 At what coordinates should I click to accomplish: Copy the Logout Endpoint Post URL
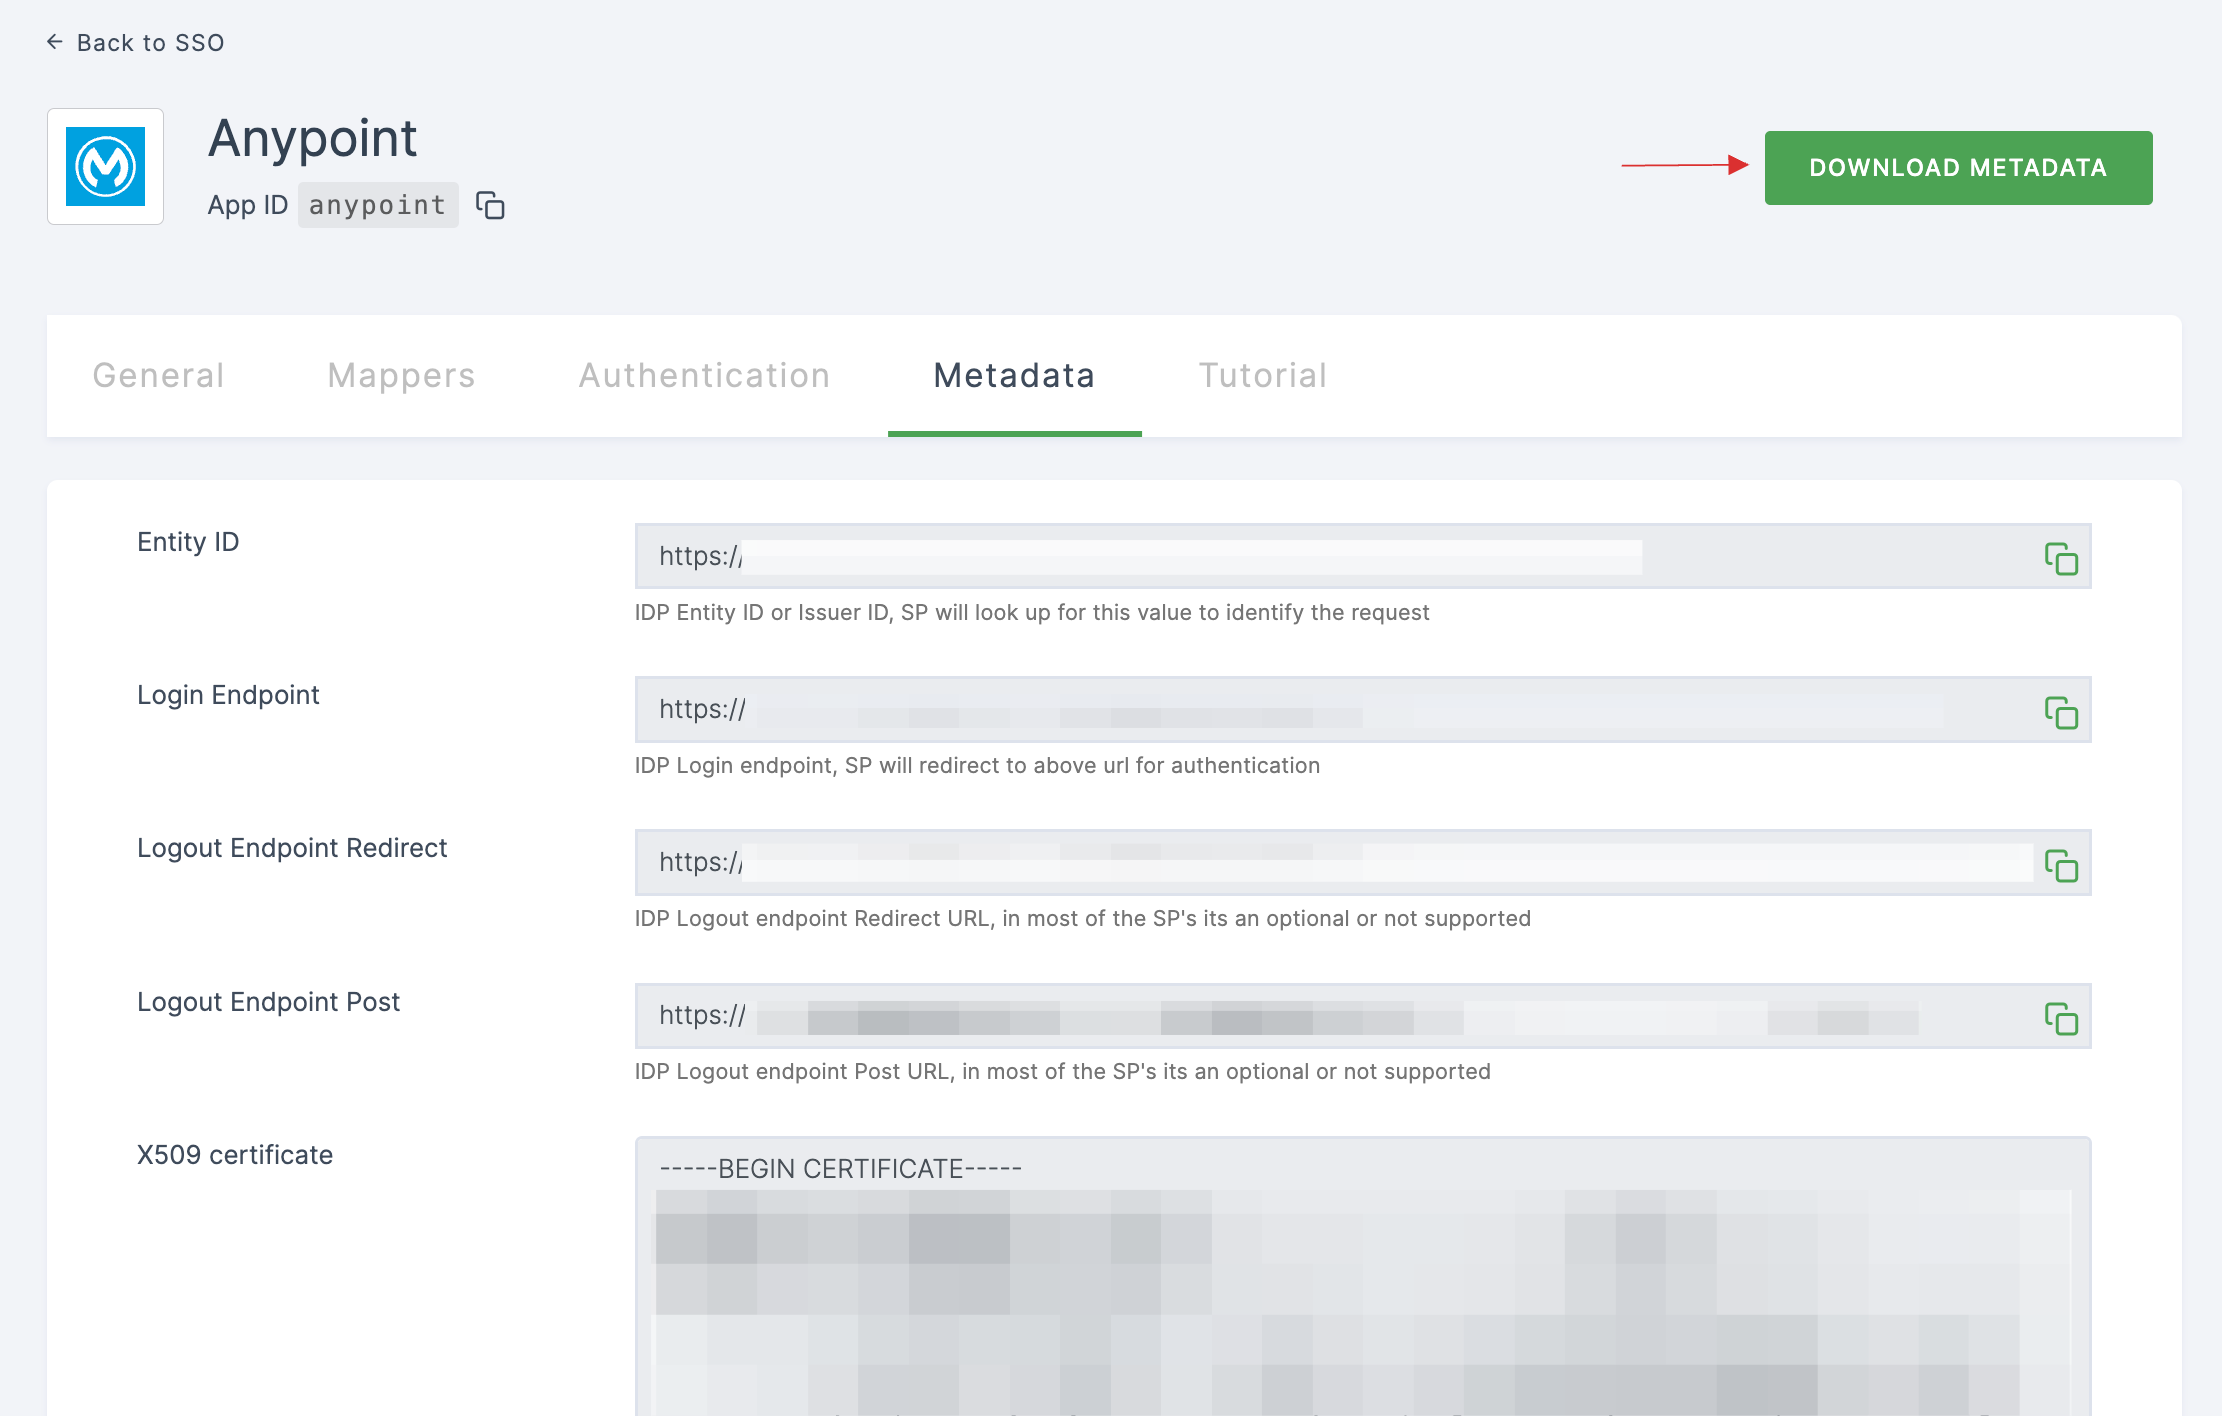coord(2061,1018)
